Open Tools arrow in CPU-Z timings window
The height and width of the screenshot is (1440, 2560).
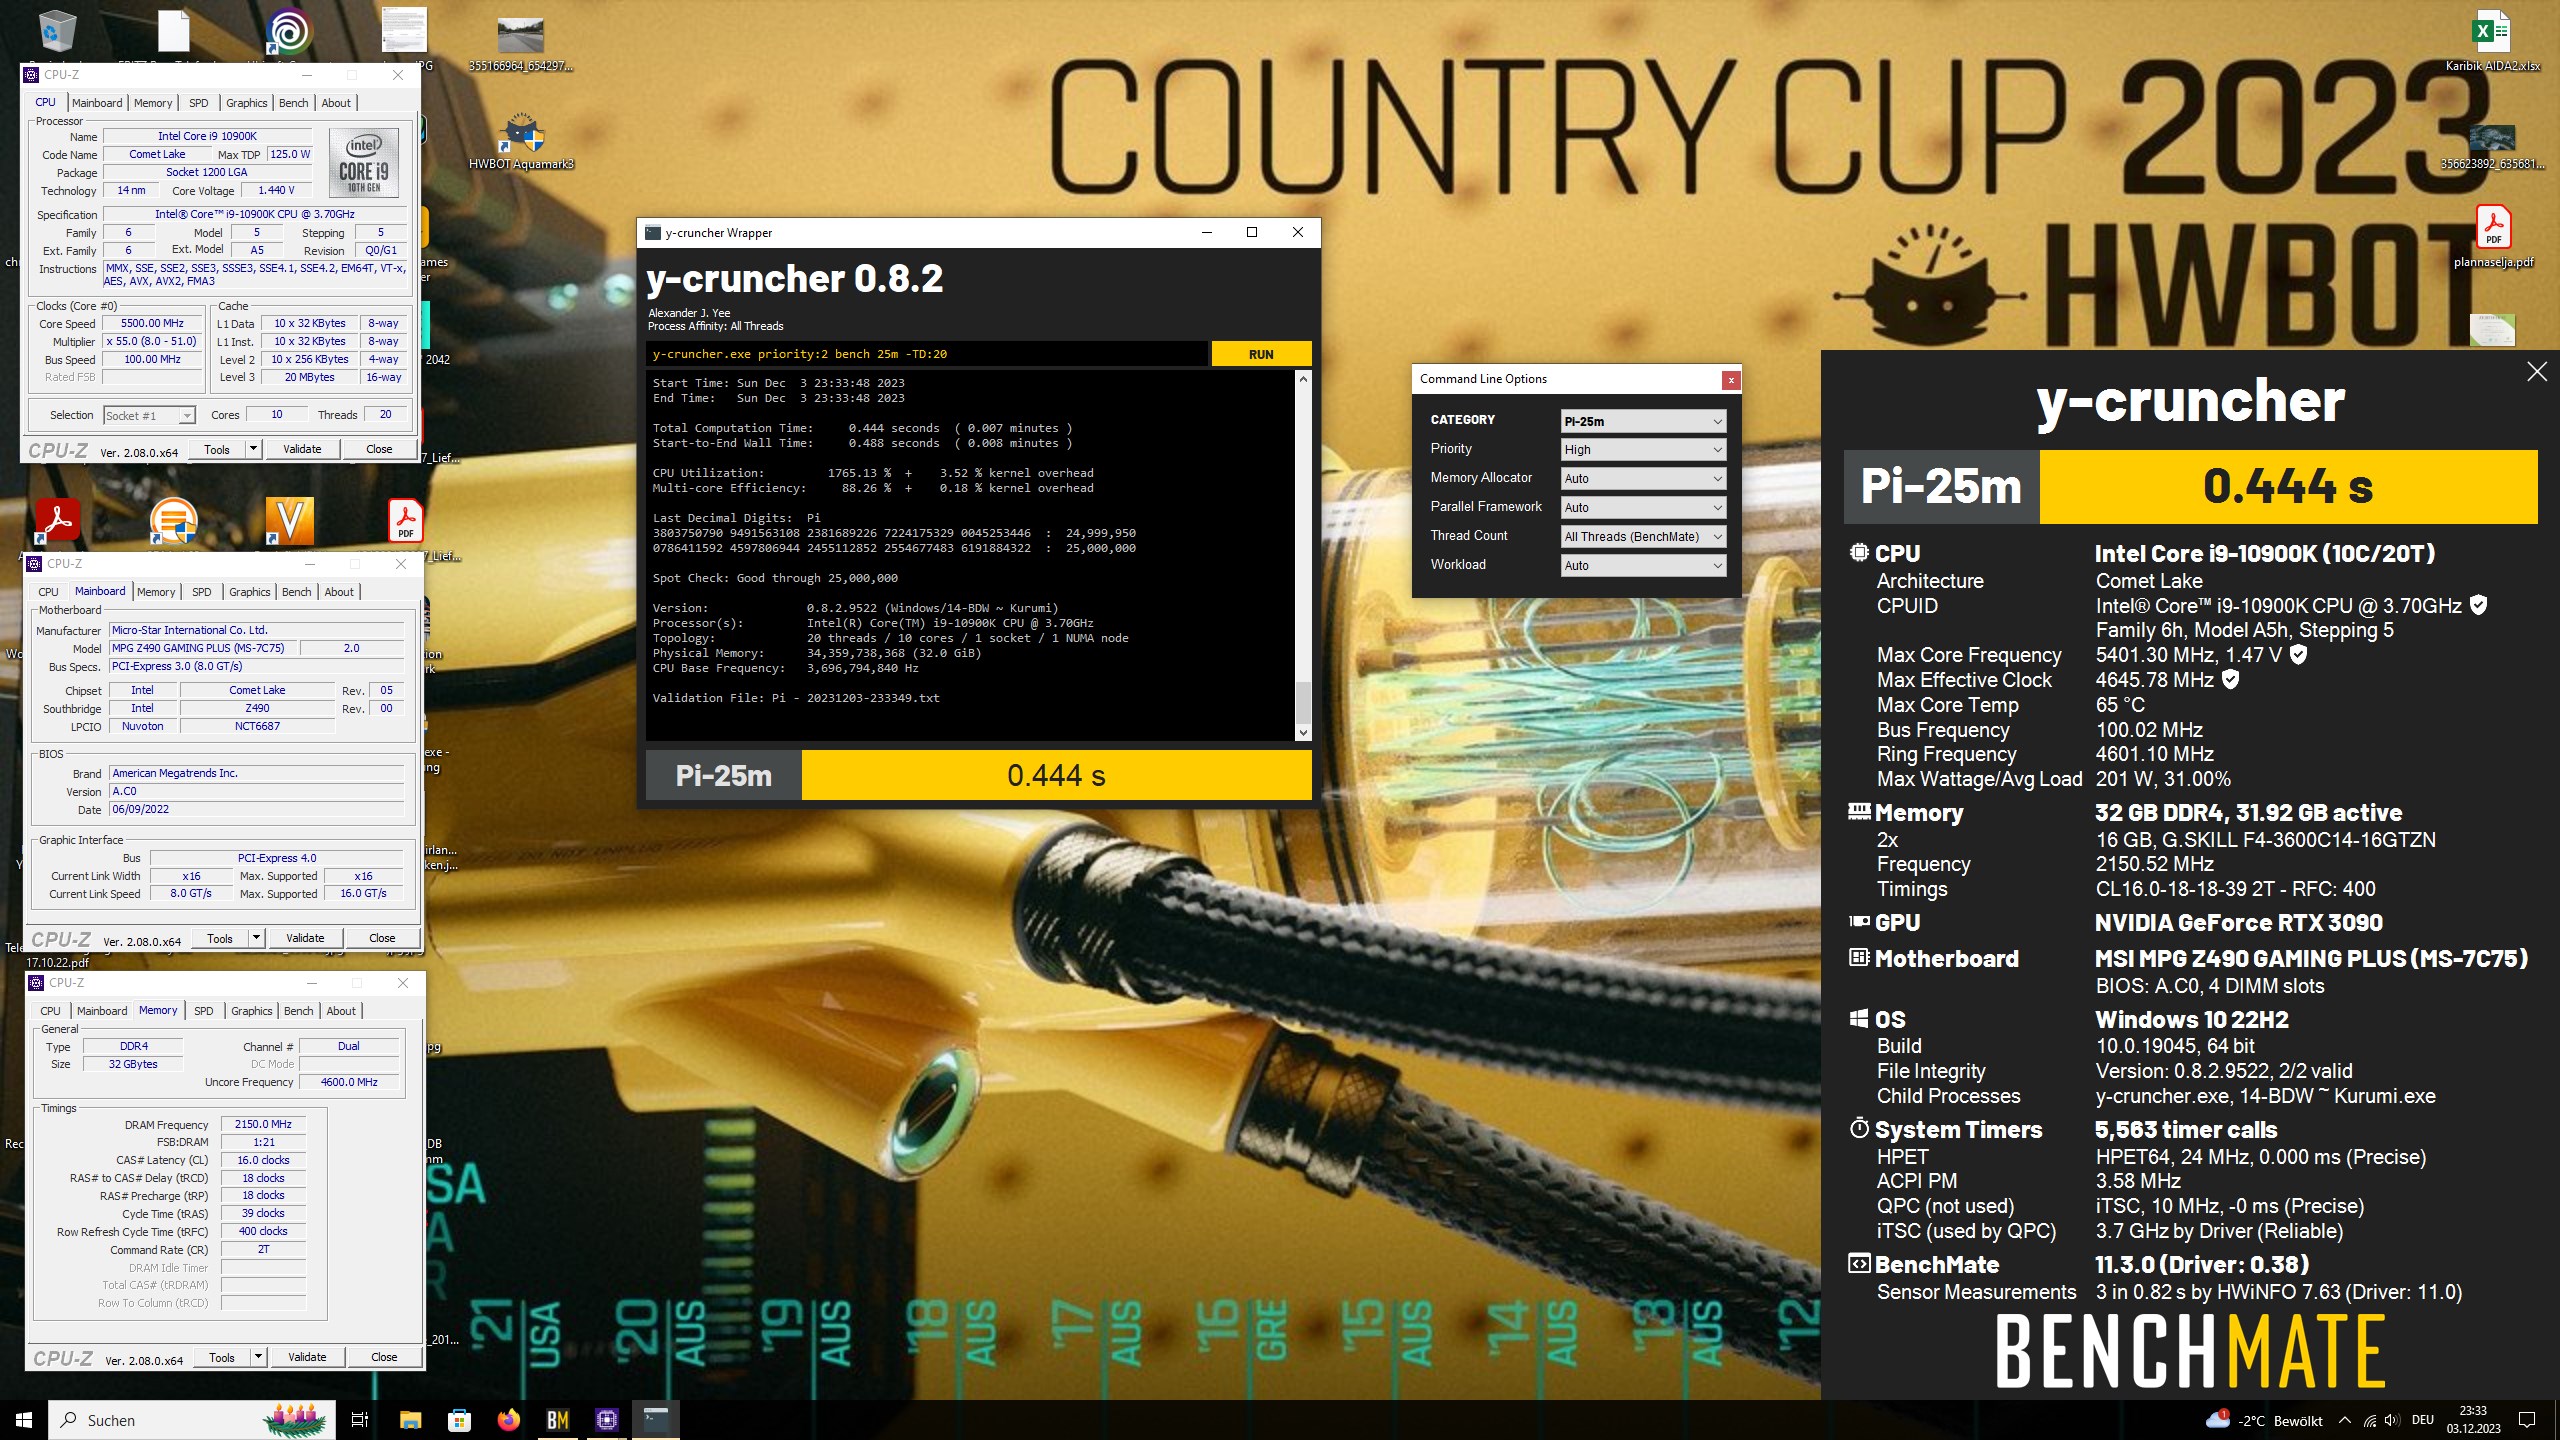(258, 1357)
